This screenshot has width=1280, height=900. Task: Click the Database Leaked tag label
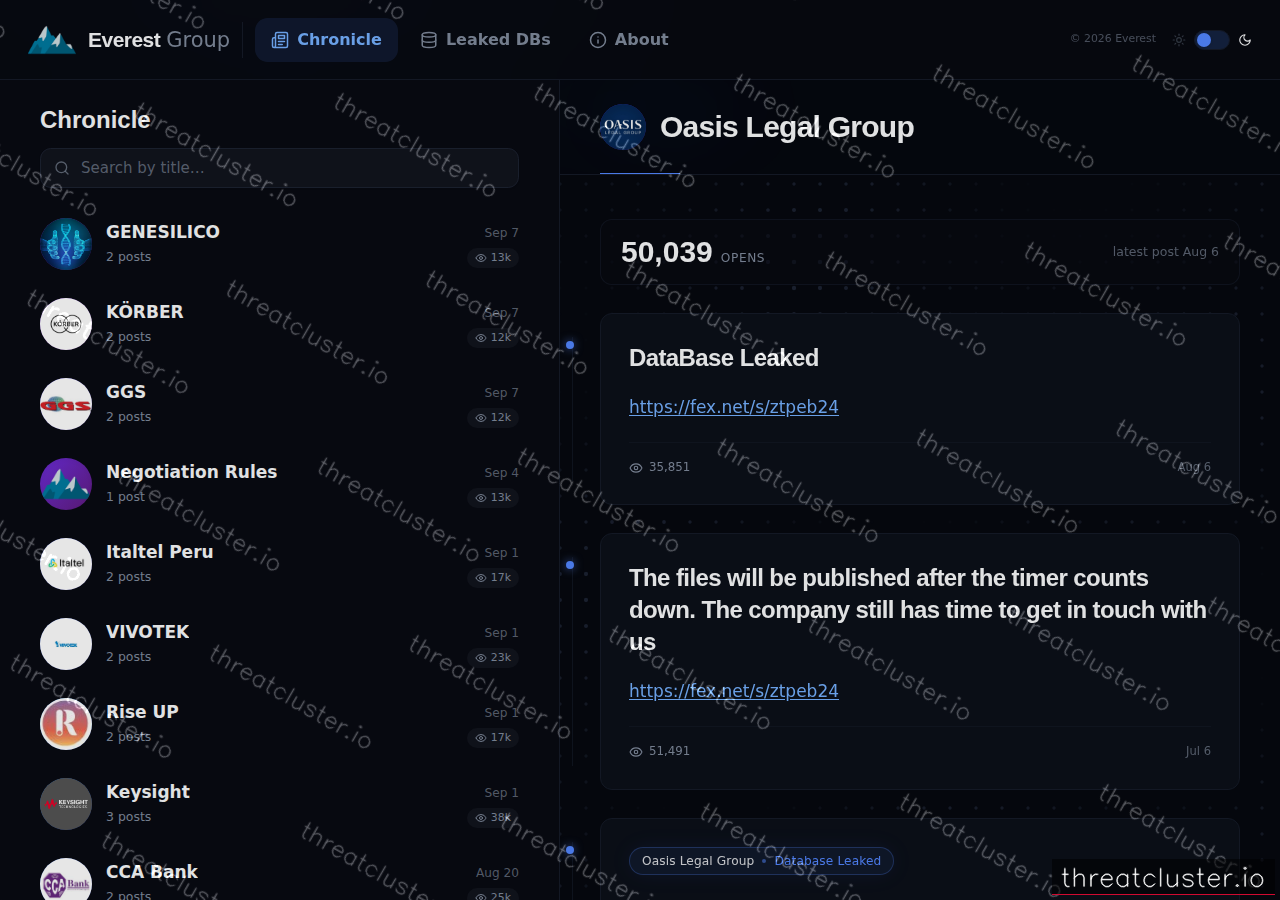pyautogui.click(x=828, y=861)
